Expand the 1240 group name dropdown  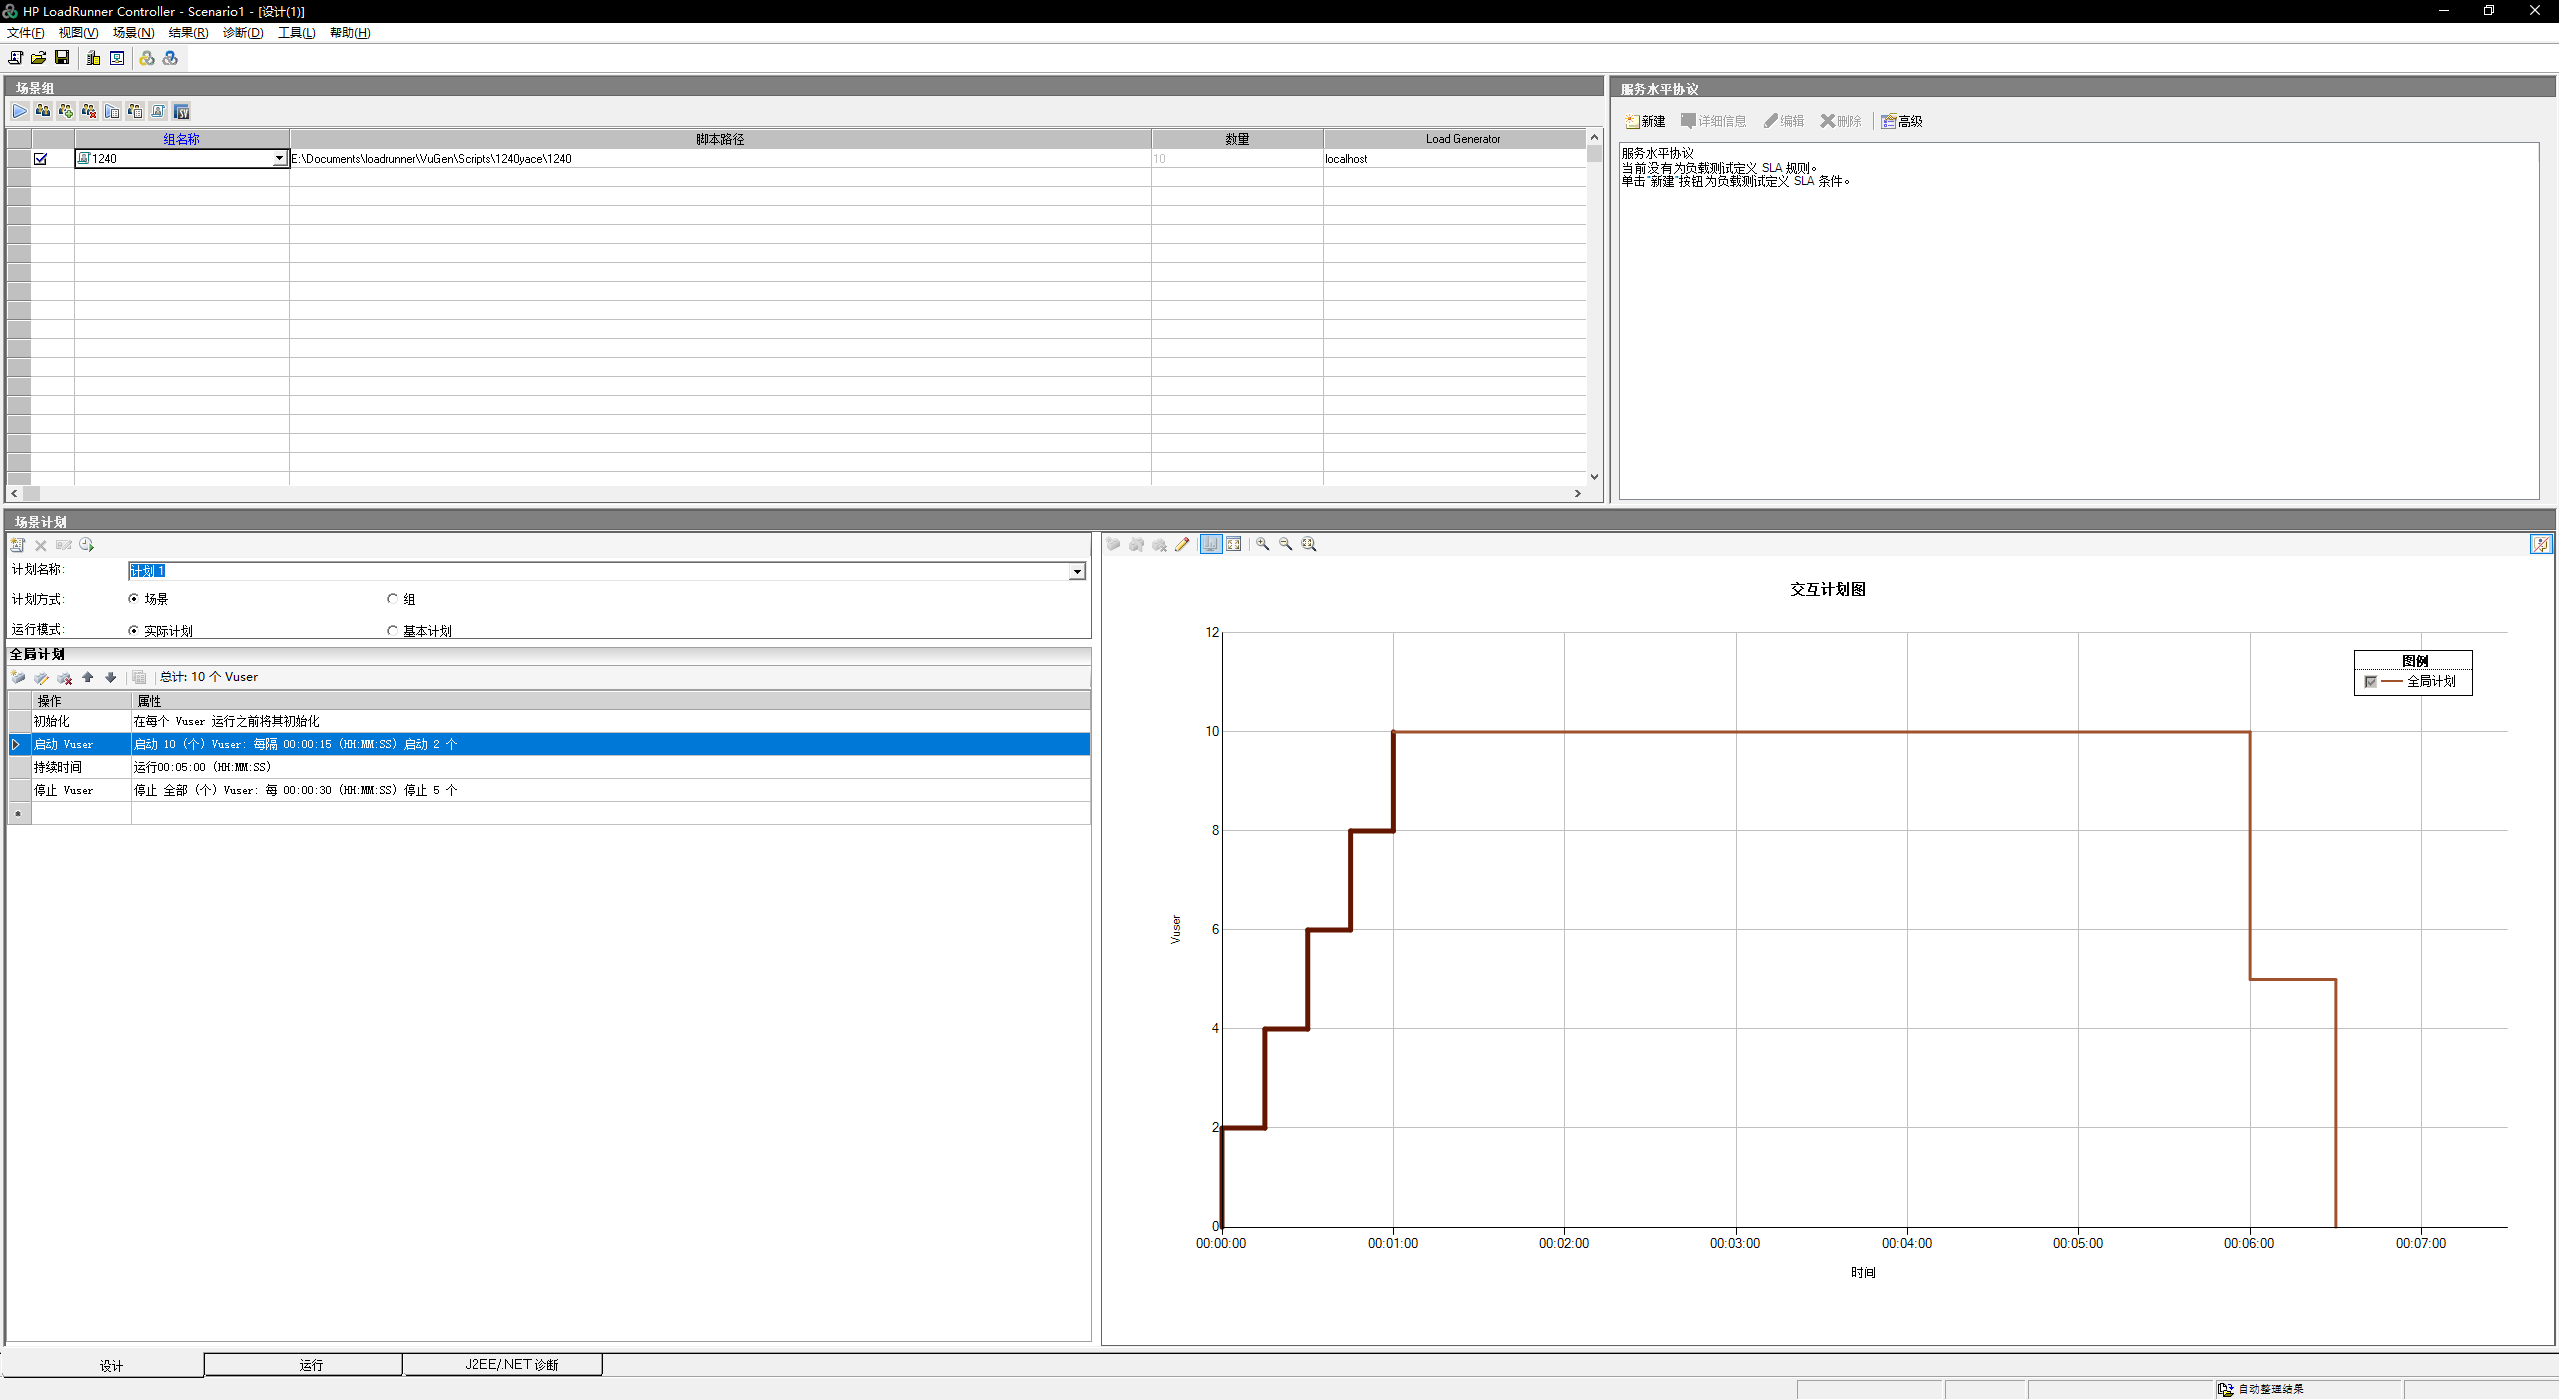(x=279, y=158)
